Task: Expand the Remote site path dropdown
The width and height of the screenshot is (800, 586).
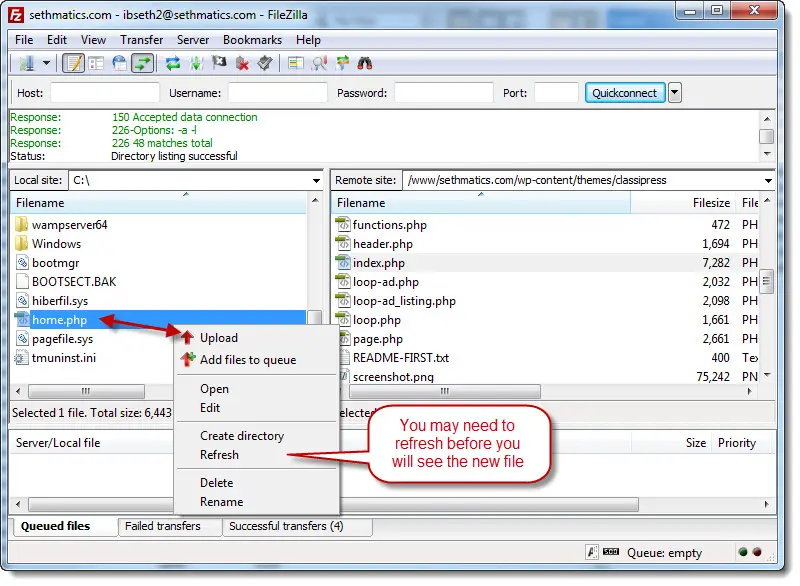Action: pos(768,181)
